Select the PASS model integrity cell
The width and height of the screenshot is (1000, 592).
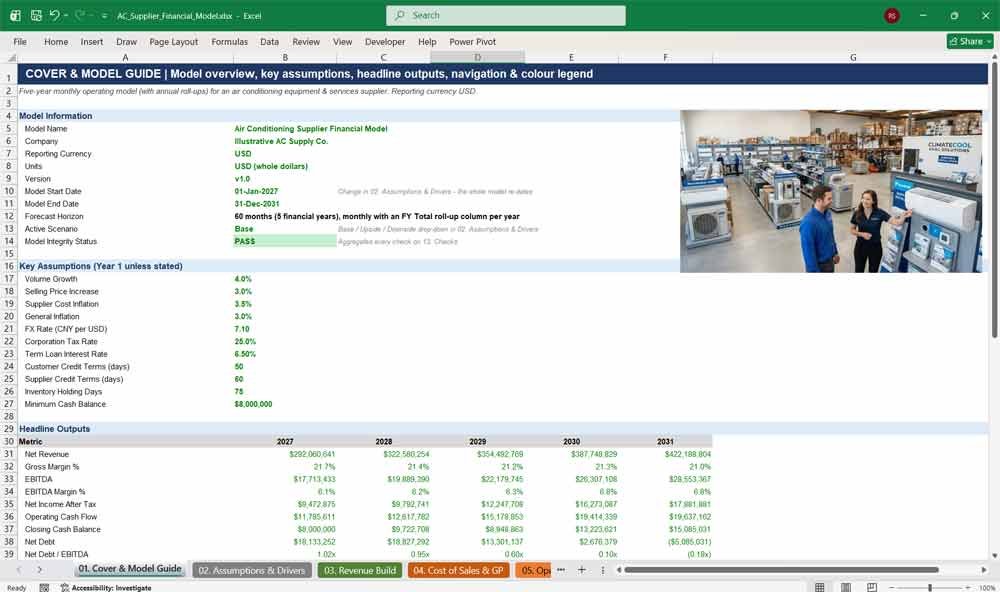click(x=285, y=241)
